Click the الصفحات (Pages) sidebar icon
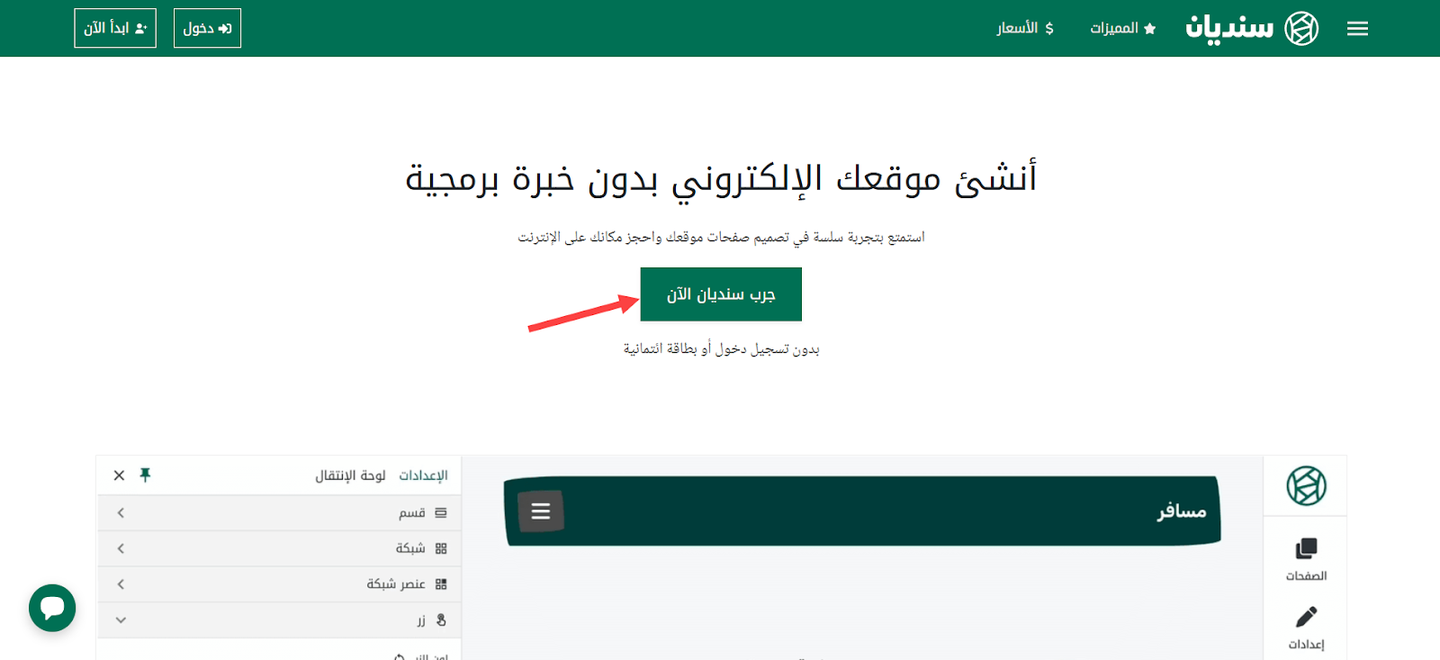 1306,559
